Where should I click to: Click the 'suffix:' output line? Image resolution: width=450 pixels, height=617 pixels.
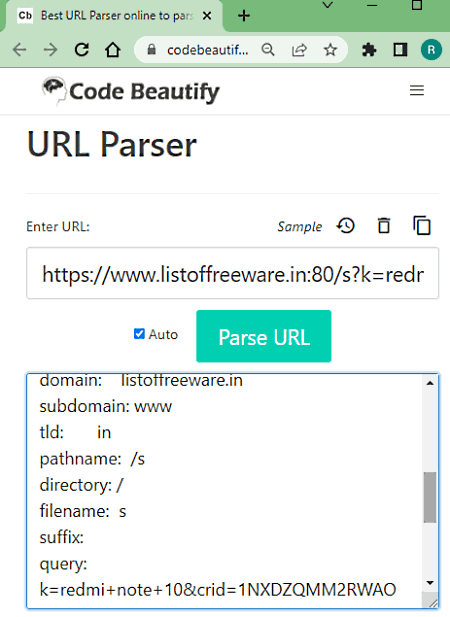(62, 537)
